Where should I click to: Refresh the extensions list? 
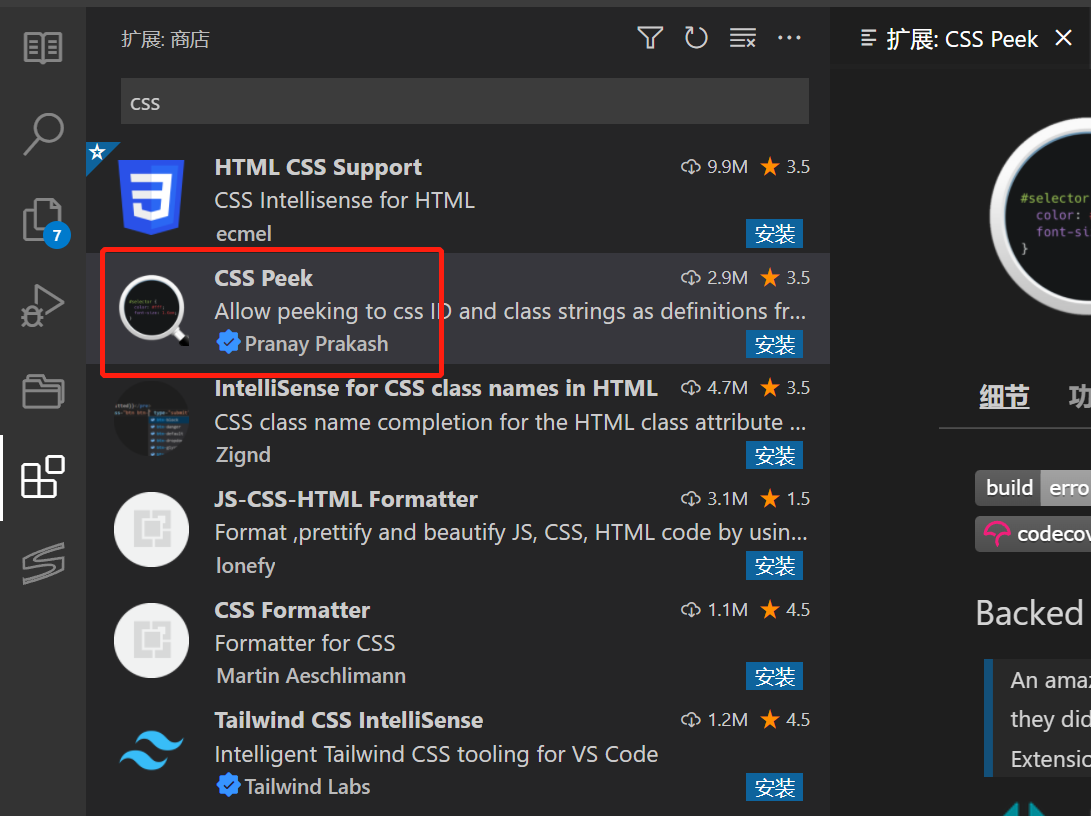click(696, 39)
